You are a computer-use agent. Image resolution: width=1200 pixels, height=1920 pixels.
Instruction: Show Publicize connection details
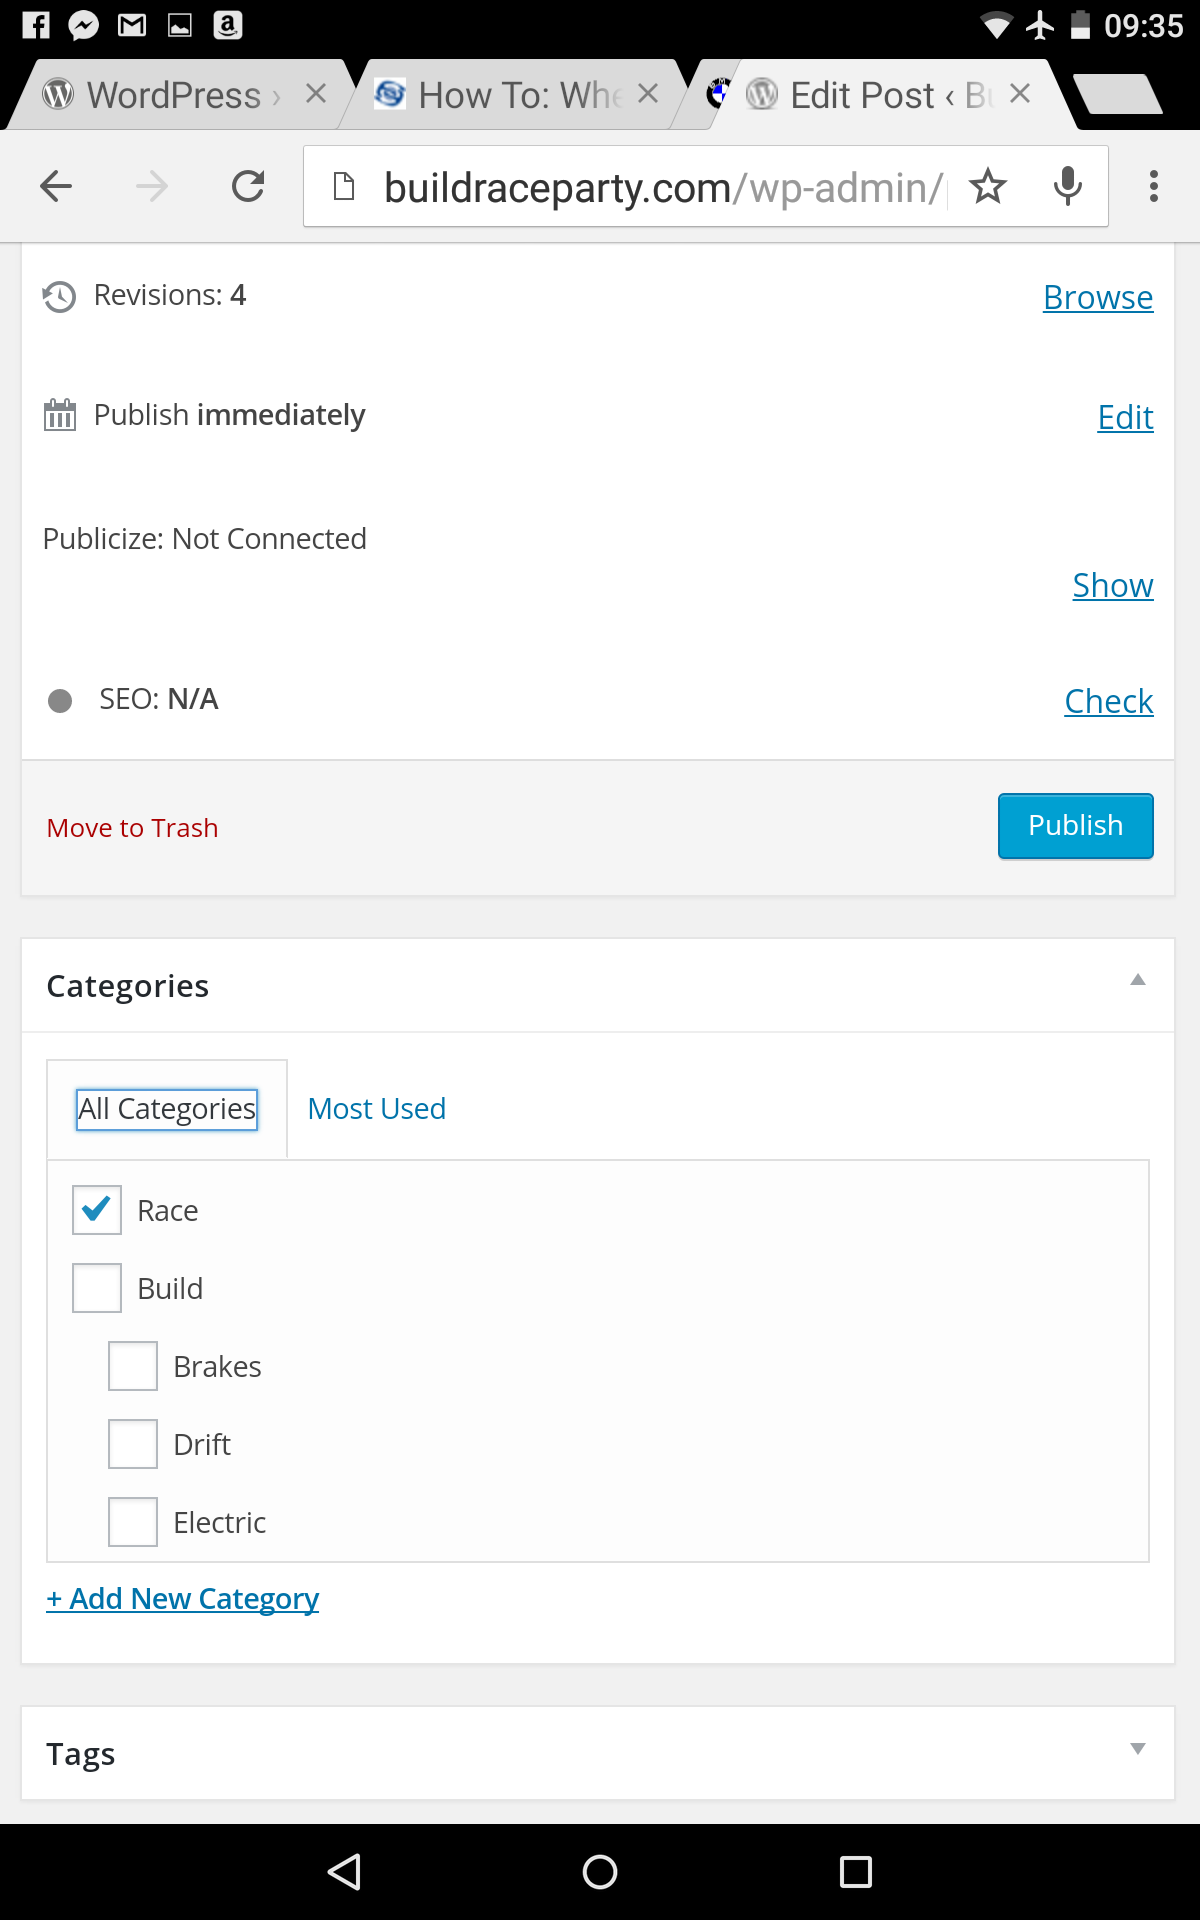point(1112,585)
